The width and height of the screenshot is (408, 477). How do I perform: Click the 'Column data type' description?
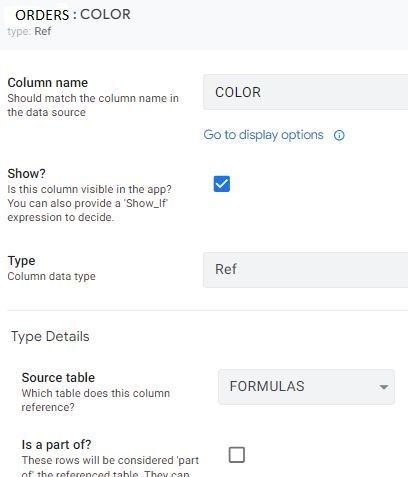(x=51, y=276)
